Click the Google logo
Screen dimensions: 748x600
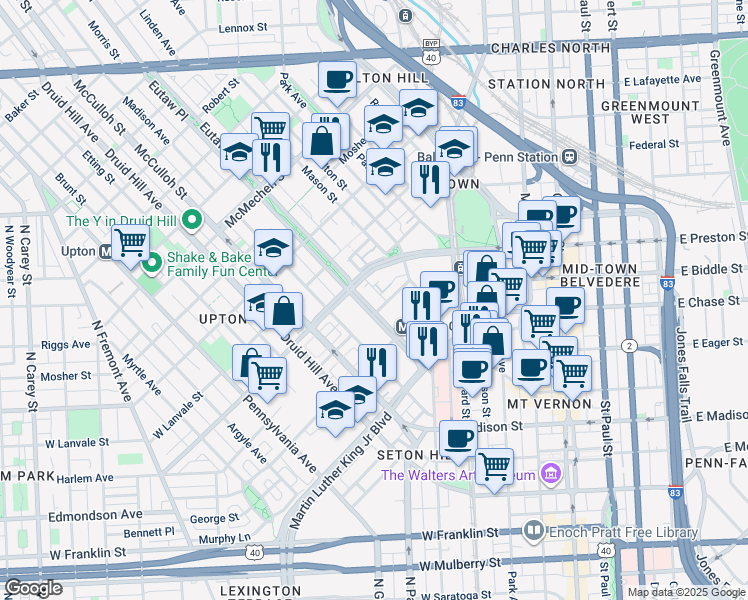pos(33,589)
